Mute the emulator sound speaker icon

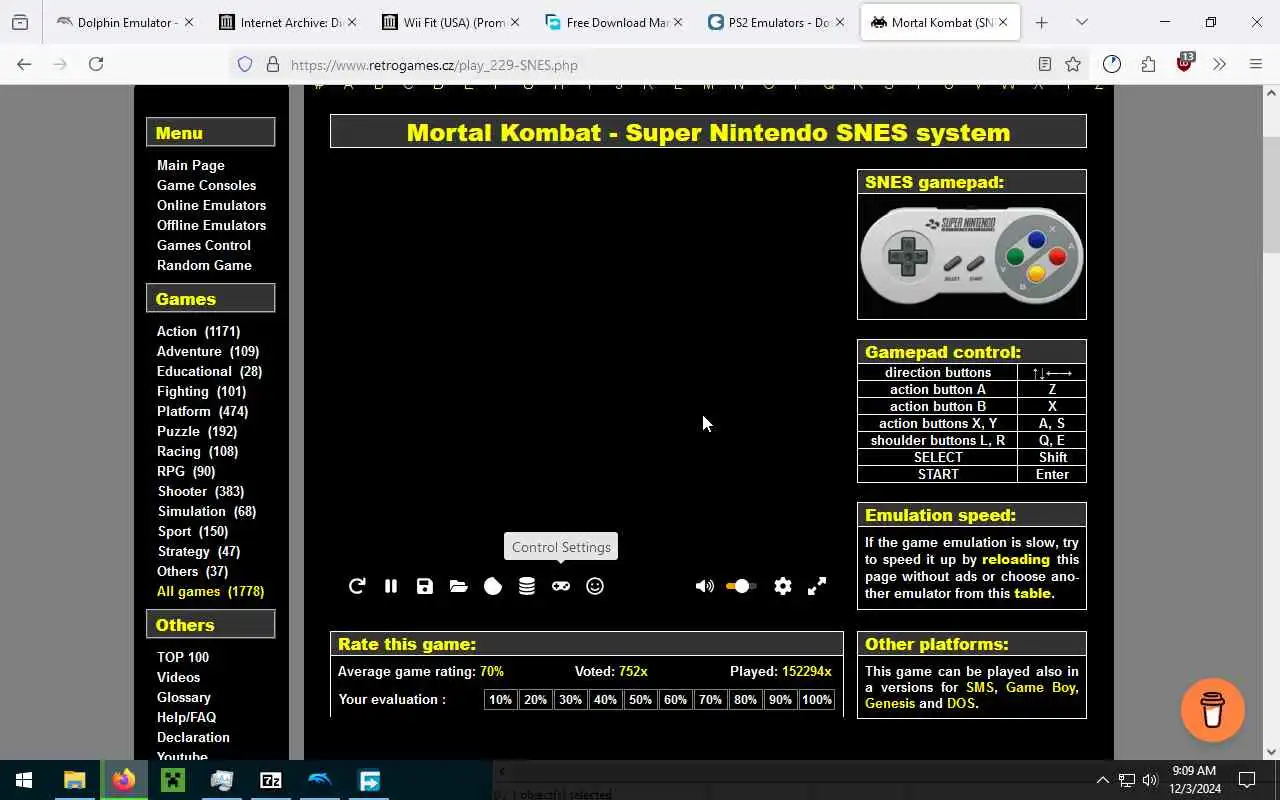705,586
